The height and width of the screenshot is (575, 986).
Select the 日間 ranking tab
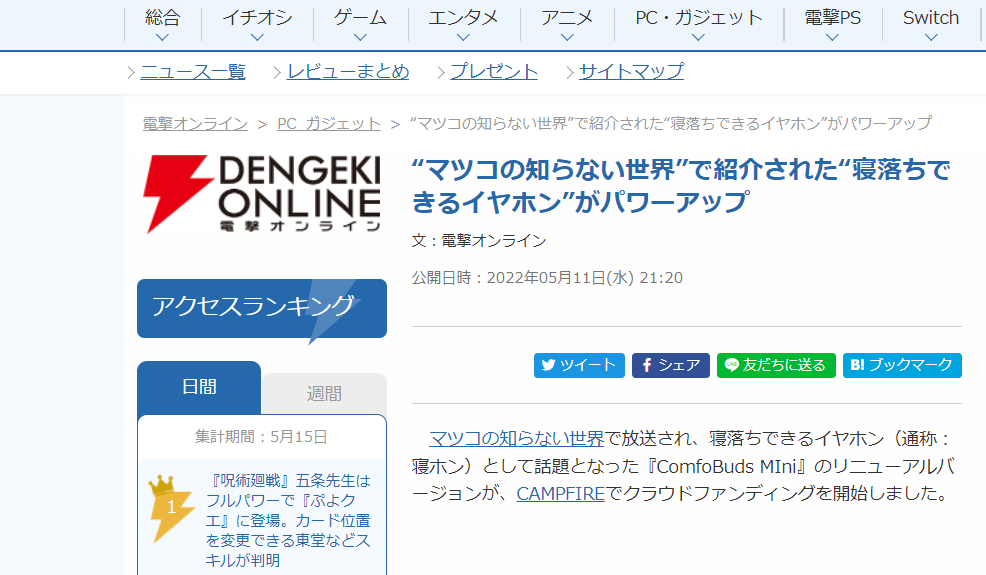pos(199,388)
